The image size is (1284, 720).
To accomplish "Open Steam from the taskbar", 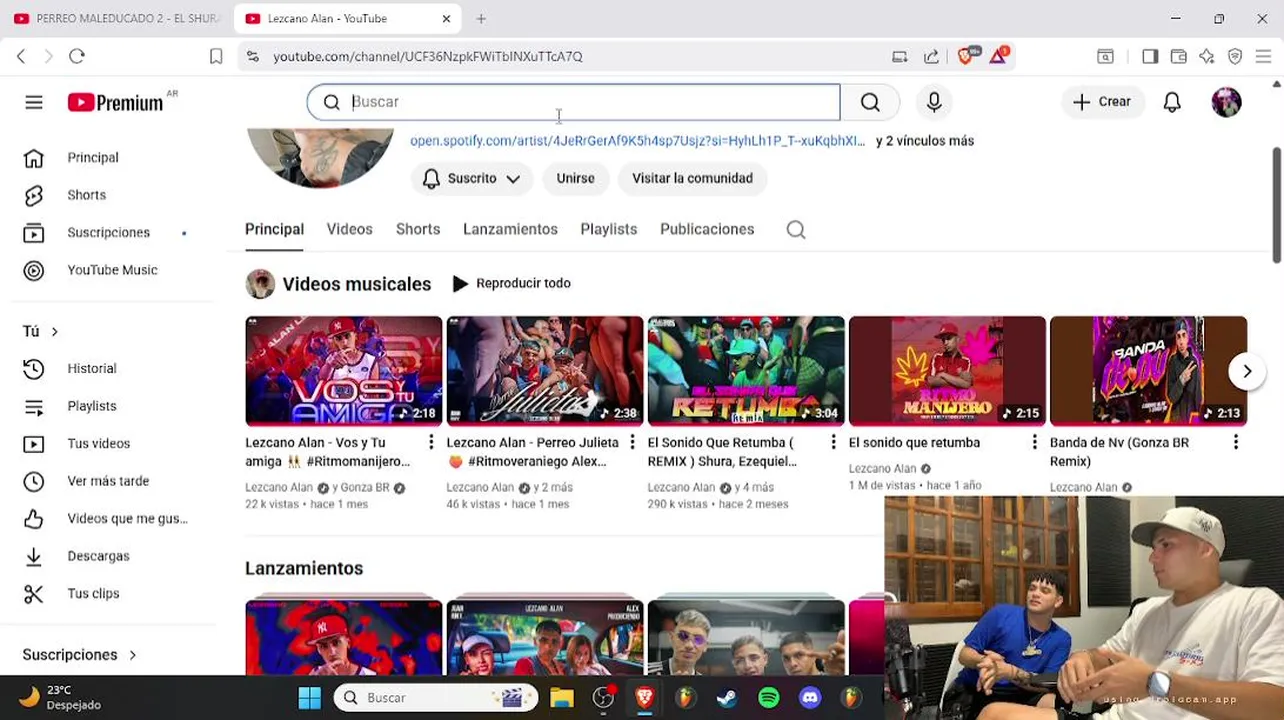I will click(x=727, y=698).
